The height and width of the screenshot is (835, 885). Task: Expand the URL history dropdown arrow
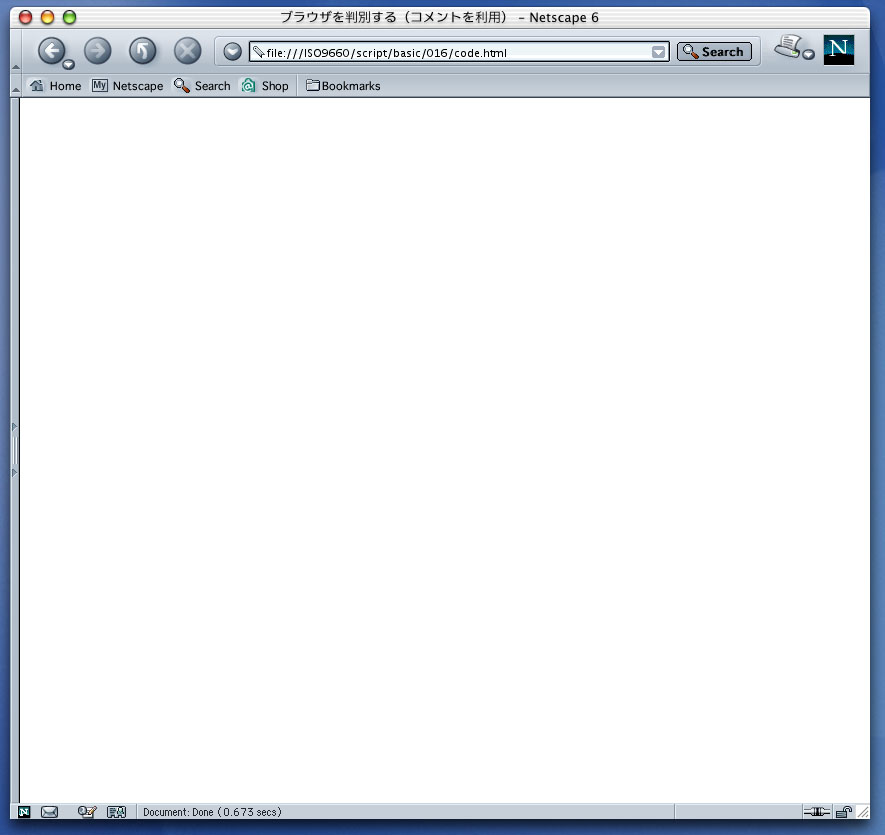coord(658,53)
